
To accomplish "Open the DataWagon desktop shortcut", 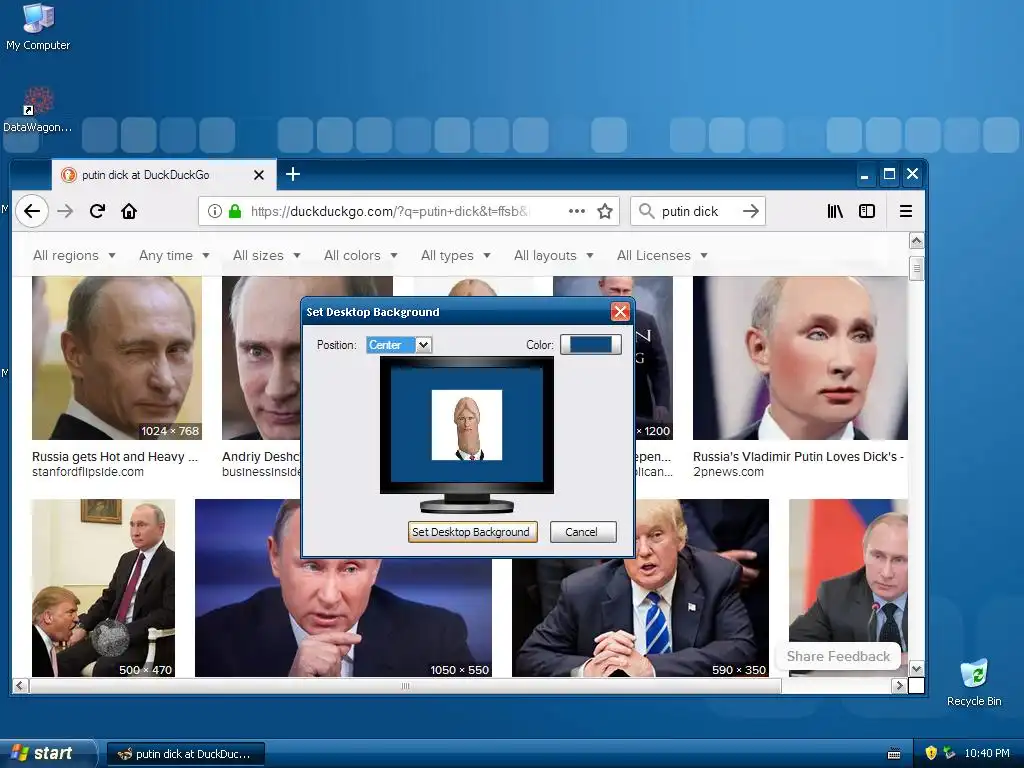I will pos(38,110).
